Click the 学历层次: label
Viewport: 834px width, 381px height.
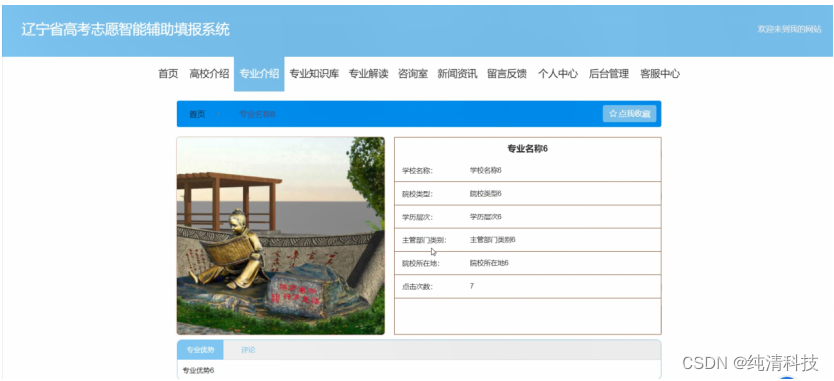(417, 217)
